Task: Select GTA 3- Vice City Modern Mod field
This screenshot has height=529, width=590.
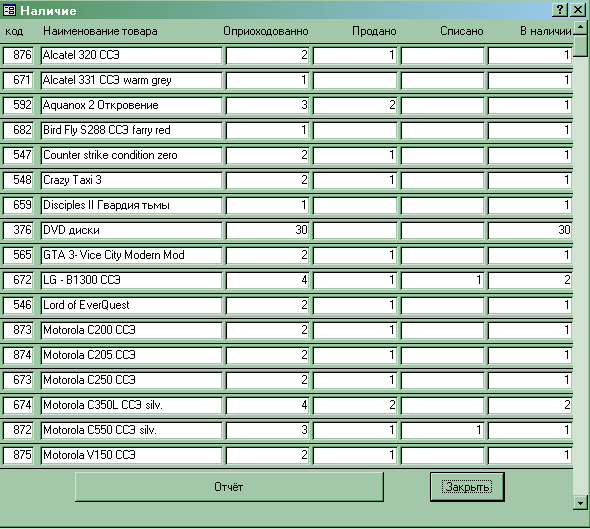Action: pyautogui.click(x=131, y=255)
